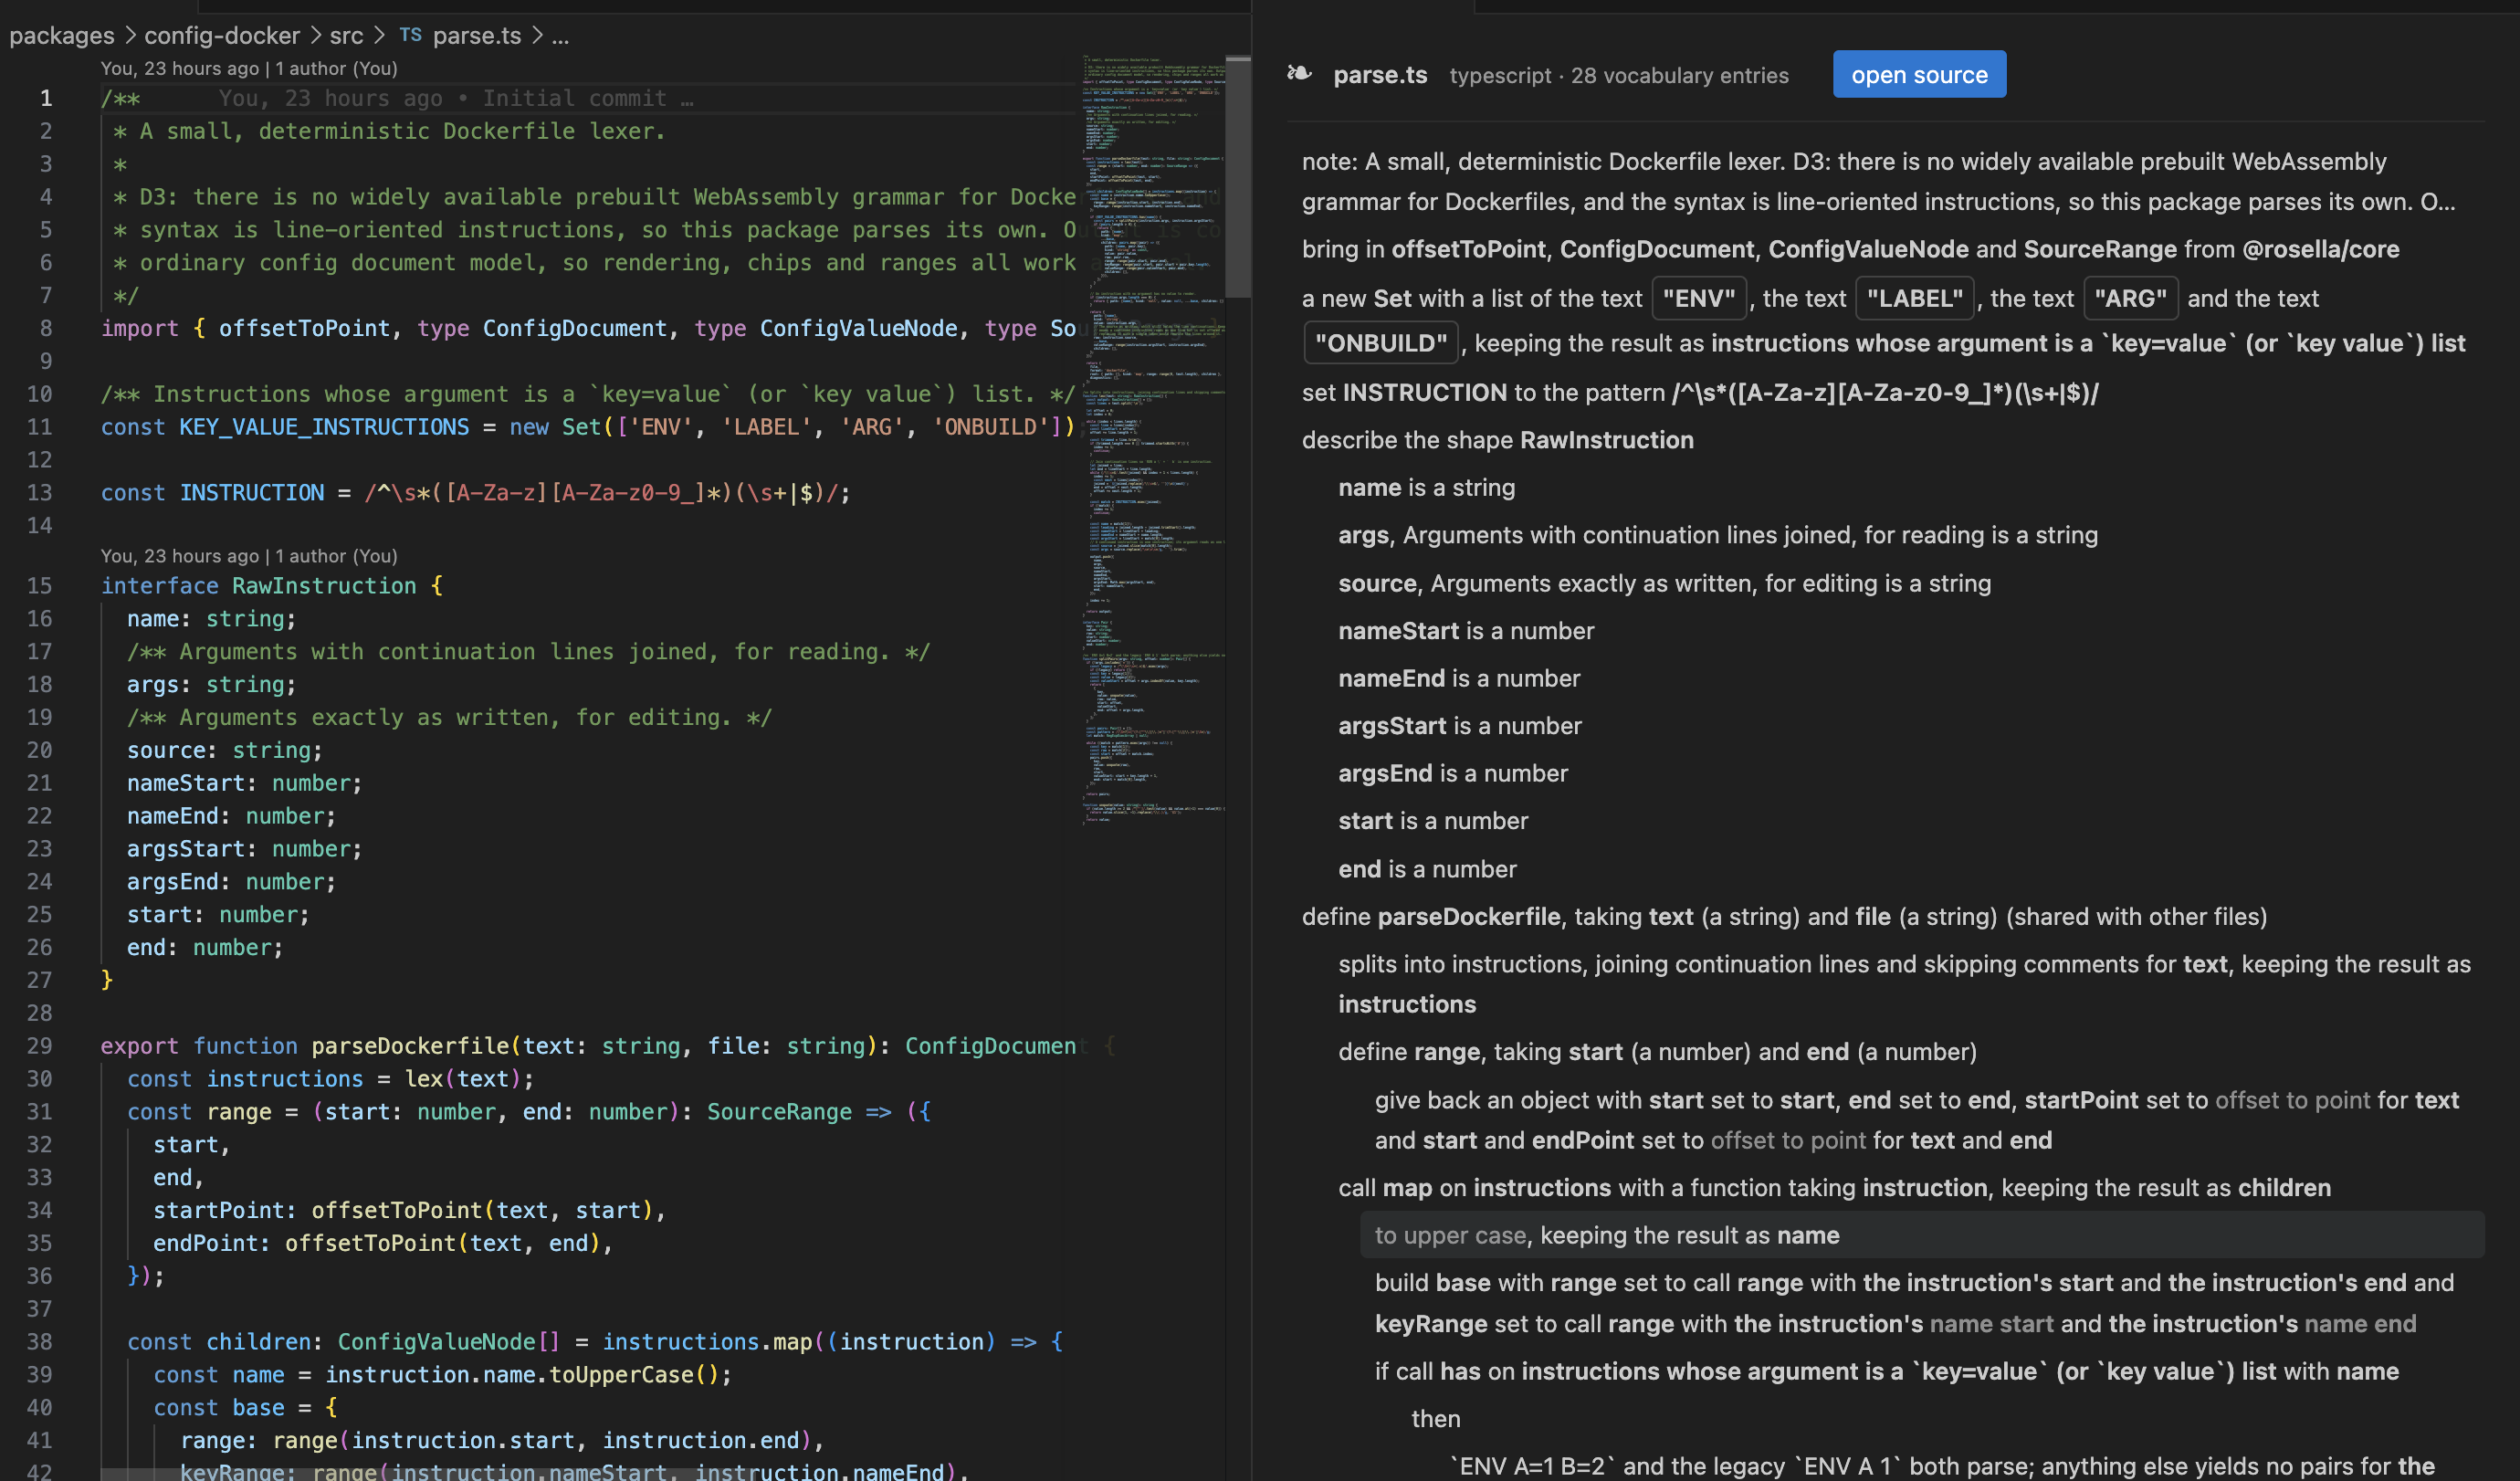Click 'parseDockerfile' function name on line 29
This screenshot has height=1481, width=2520.
click(410, 1046)
